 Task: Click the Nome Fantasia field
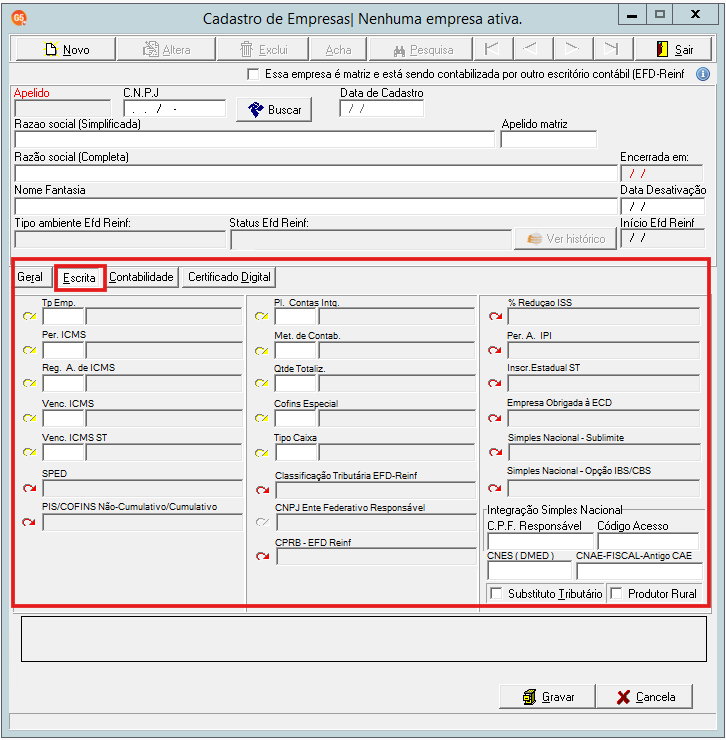tap(316, 206)
